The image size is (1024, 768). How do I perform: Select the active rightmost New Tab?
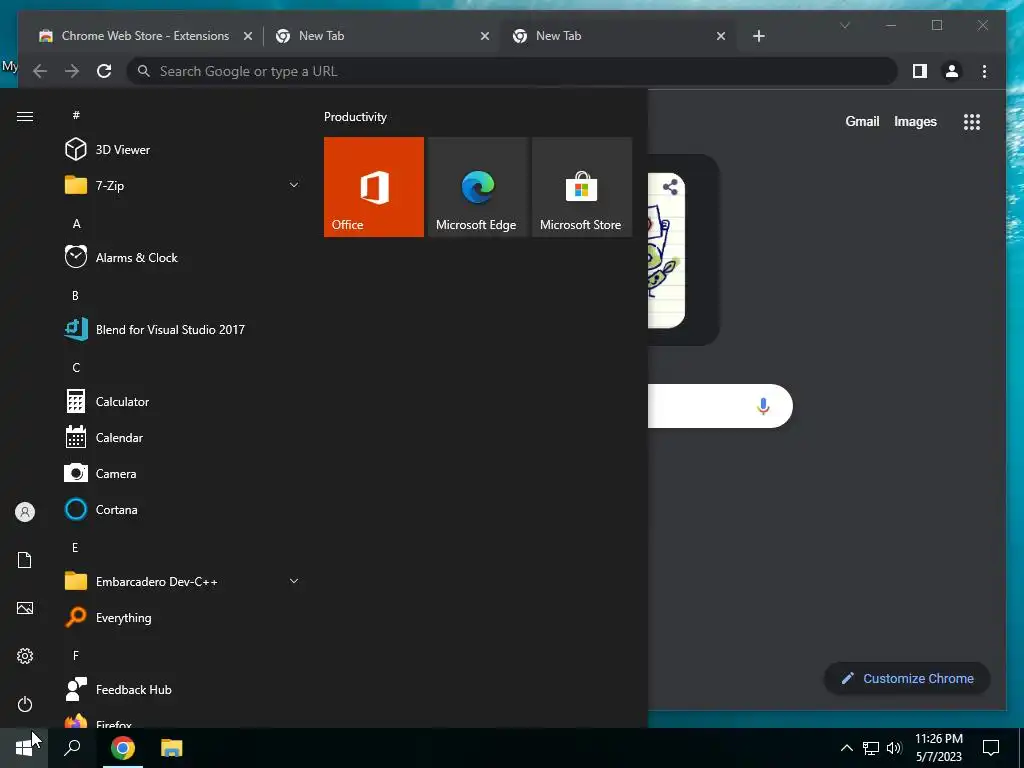point(618,36)
